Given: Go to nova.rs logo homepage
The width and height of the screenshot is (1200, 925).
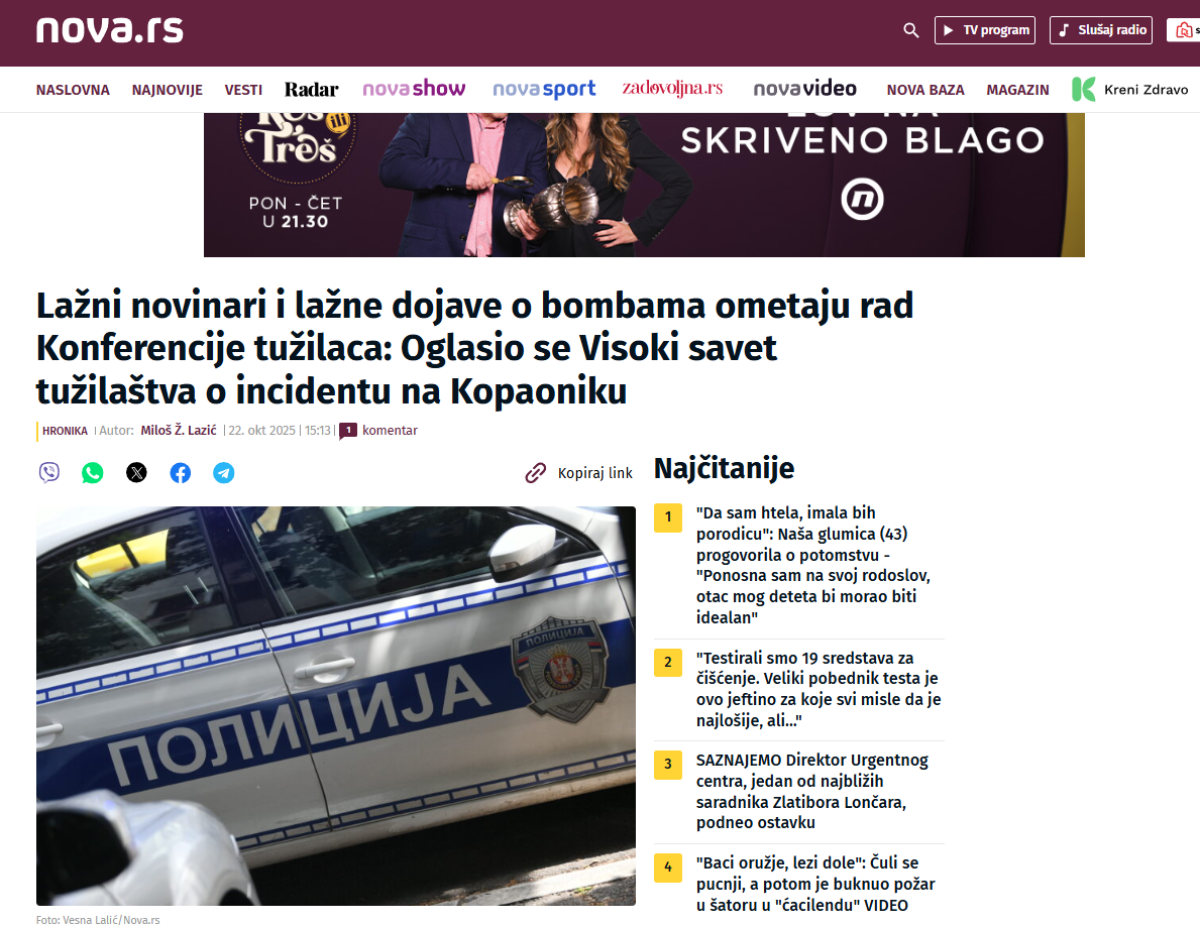Looking at the screenshot, I should tap(110, 30).
